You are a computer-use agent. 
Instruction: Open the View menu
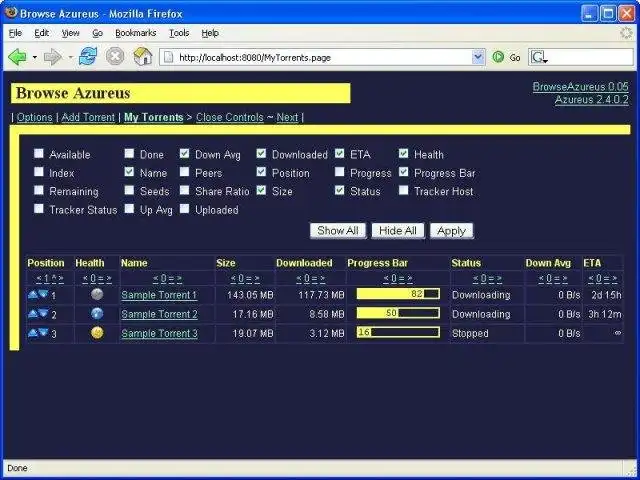click(x=70, y=33)
